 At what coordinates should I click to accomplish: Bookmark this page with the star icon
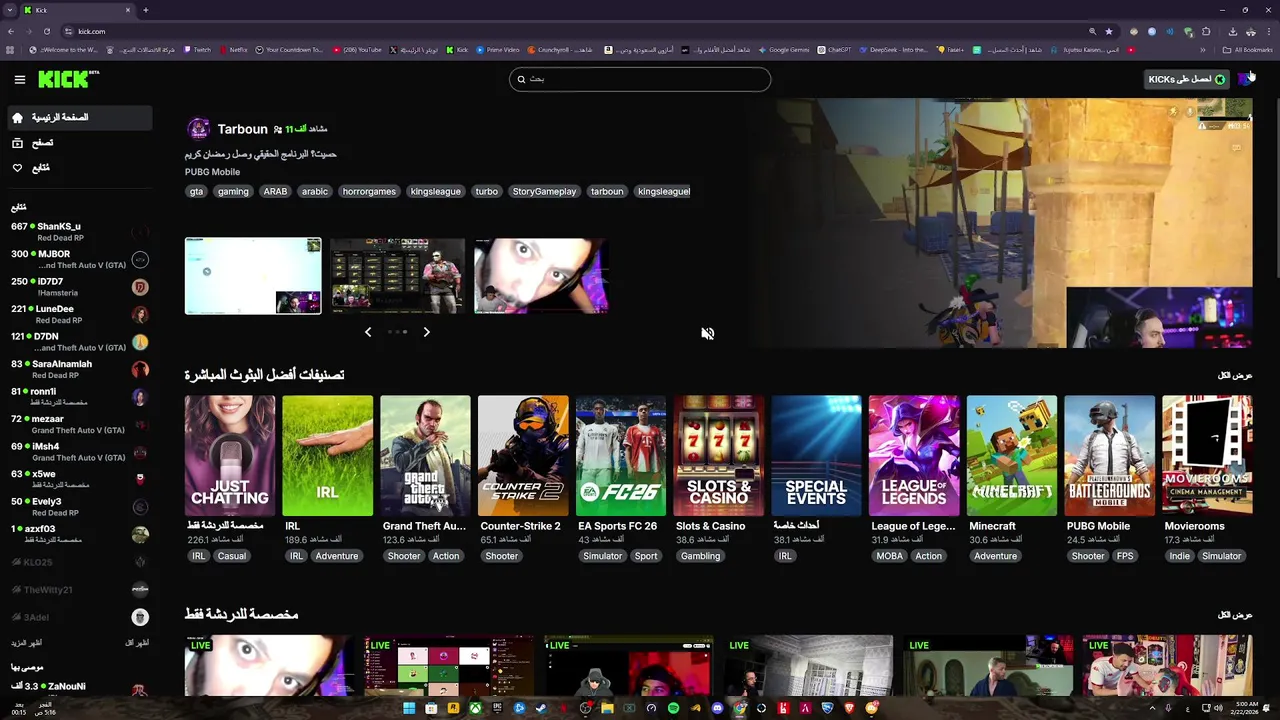pyautogui.click(x=1108, y=31)
